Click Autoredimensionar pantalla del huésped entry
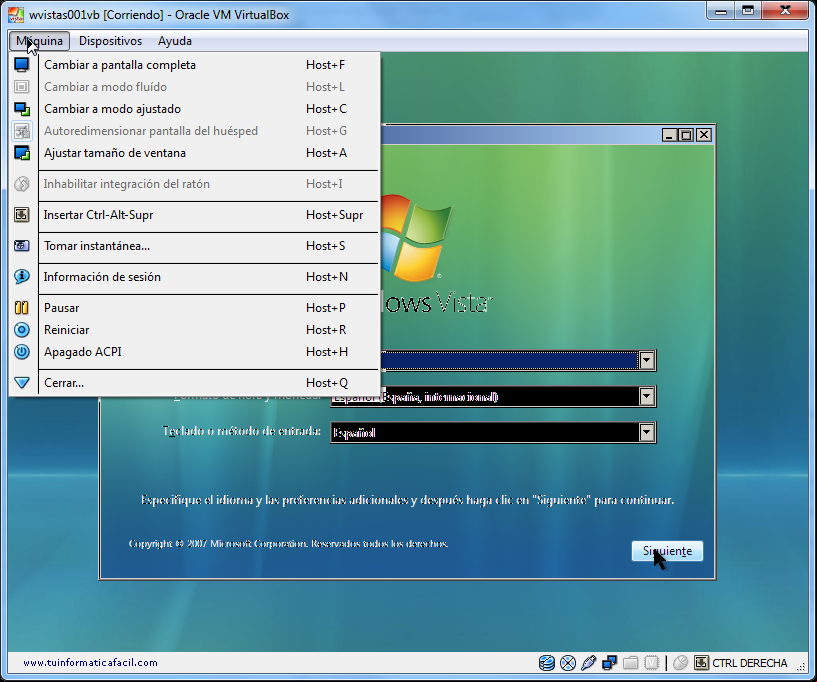 coord(195,131)
